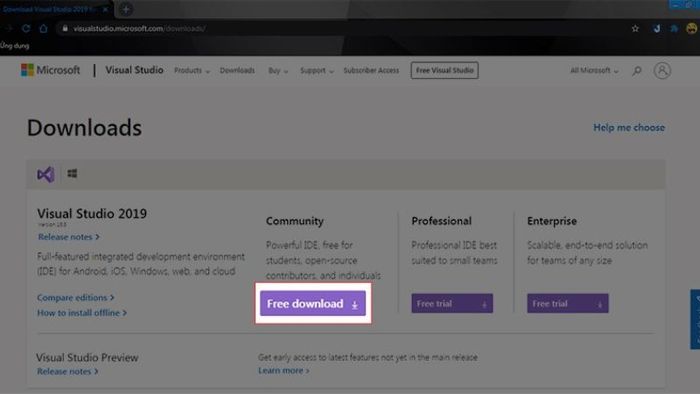Click the J extension icon

click(657, 29)
